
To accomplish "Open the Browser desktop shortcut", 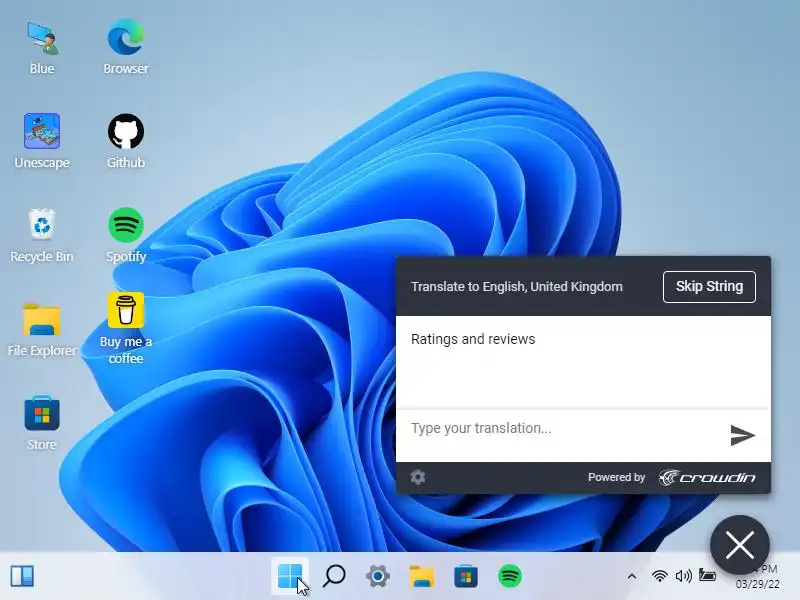I will (x=126, y=47).
